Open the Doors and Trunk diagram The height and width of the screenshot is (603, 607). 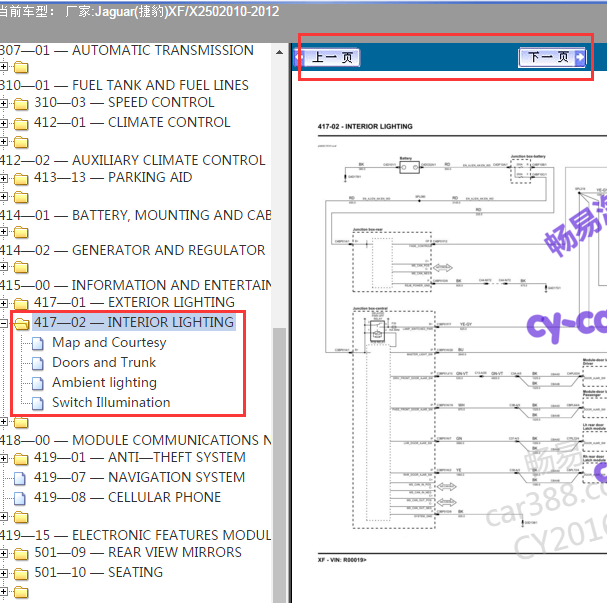point(104,363)
